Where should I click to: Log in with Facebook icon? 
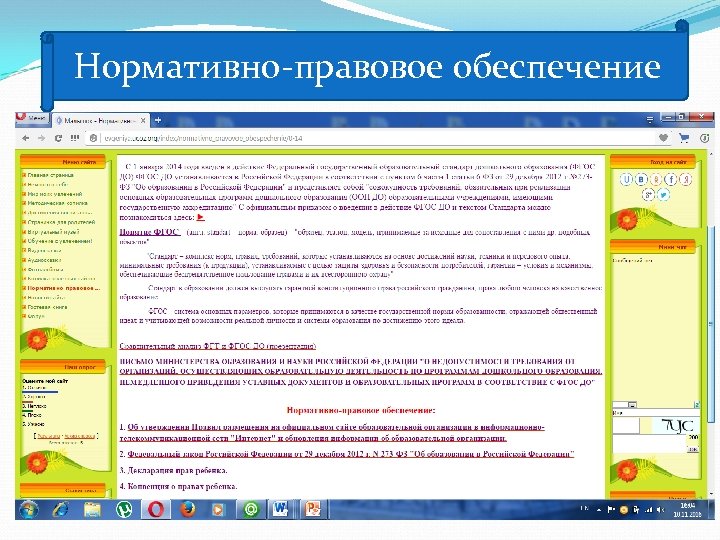pyautogui.click(x=671, y=179)
